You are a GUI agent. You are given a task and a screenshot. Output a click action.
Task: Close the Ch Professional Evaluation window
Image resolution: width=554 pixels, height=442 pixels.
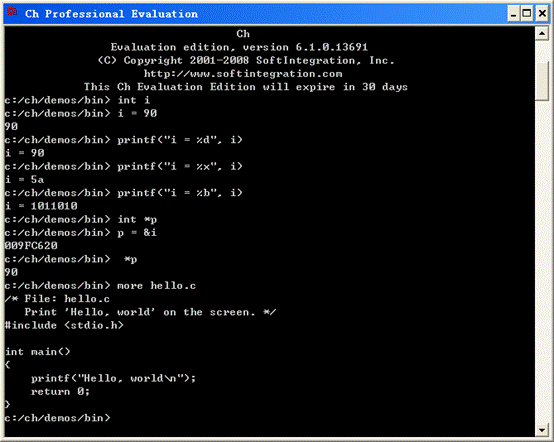click(x=542, y=14)
